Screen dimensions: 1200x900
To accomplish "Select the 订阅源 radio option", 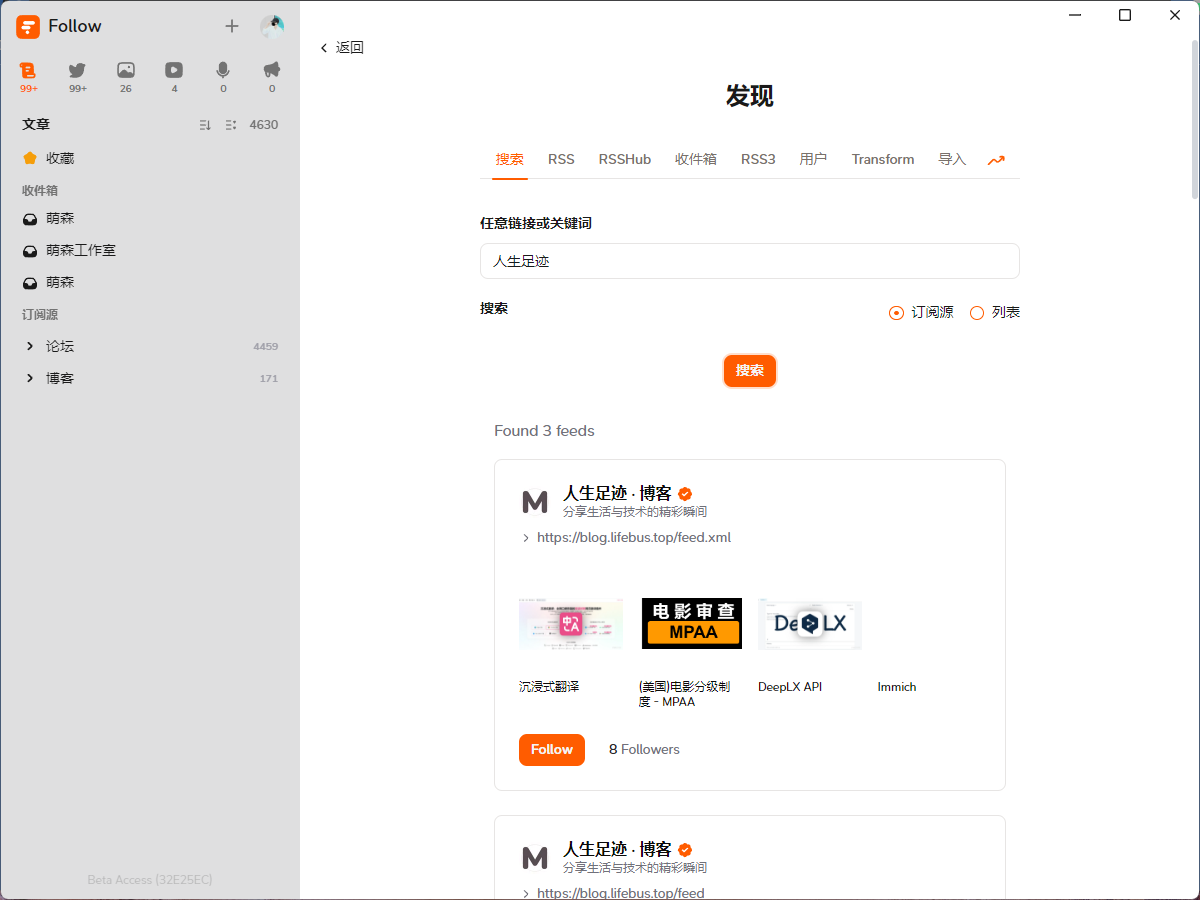I will pyautogui.click(x=896, y=313).
